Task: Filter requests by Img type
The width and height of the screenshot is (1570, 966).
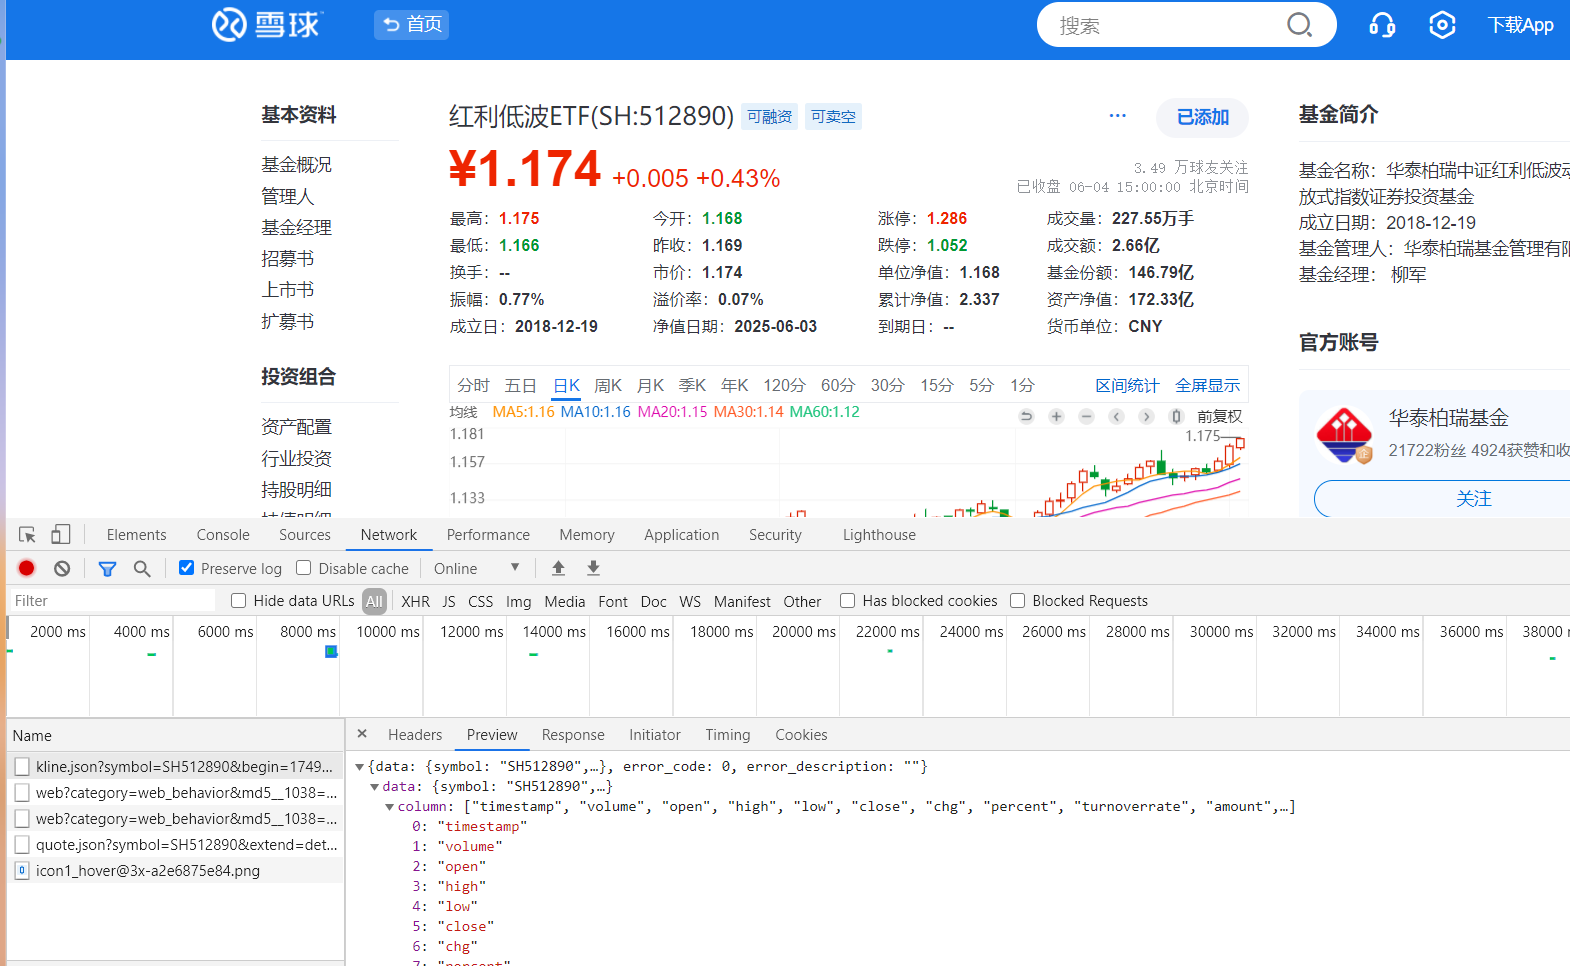Action: 518,601
